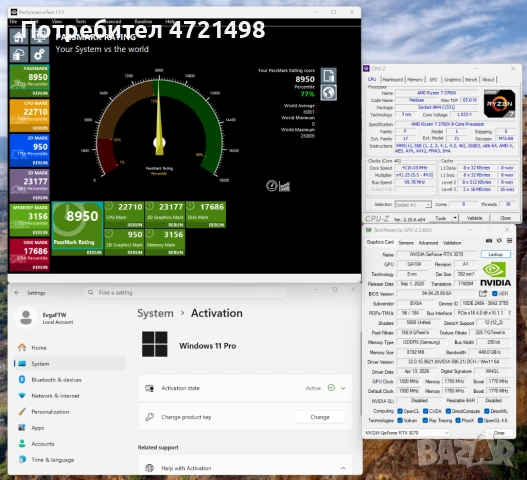Screen dimensions: 527x480
Task: Rerun the 17686 Disk Mark green tile
Action: [216, 225]
